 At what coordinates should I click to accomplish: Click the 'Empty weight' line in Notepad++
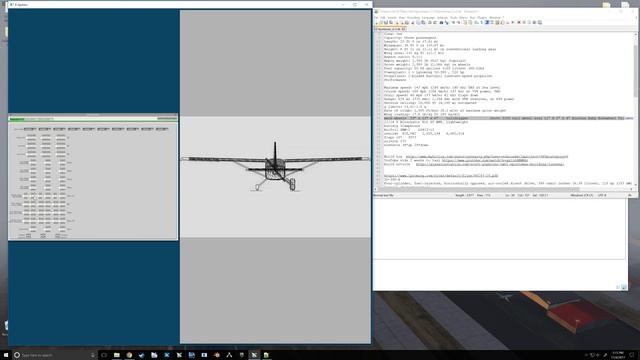426,60
